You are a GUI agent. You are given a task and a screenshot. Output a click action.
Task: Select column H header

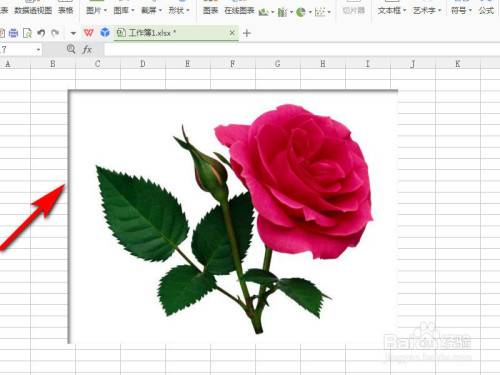[323, 64]
